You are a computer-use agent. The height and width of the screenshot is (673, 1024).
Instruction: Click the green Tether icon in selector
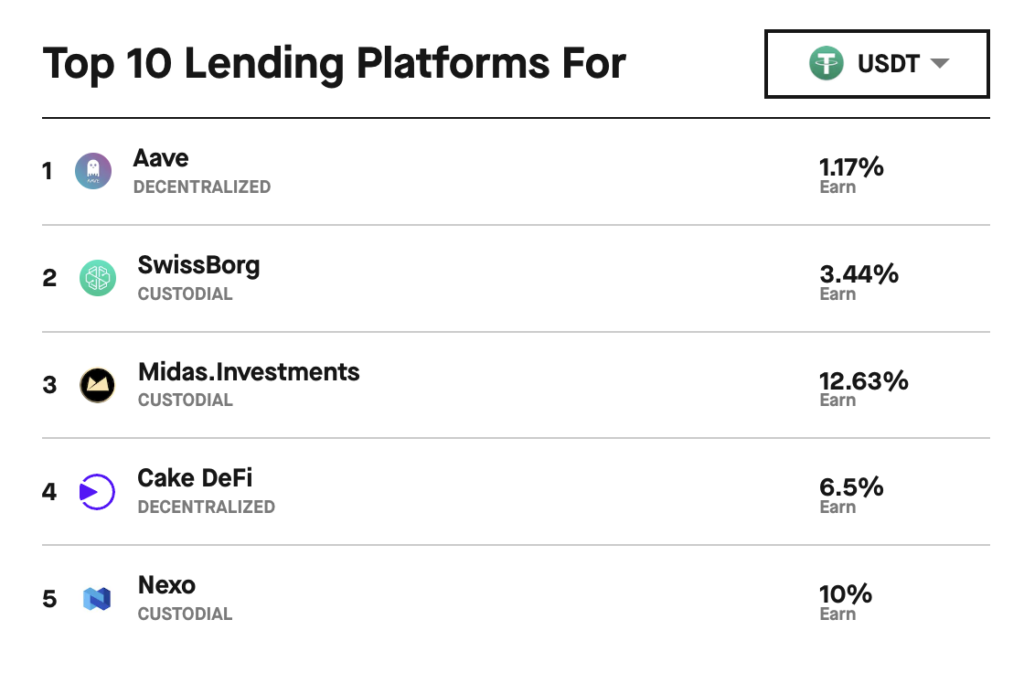point(826,63)
